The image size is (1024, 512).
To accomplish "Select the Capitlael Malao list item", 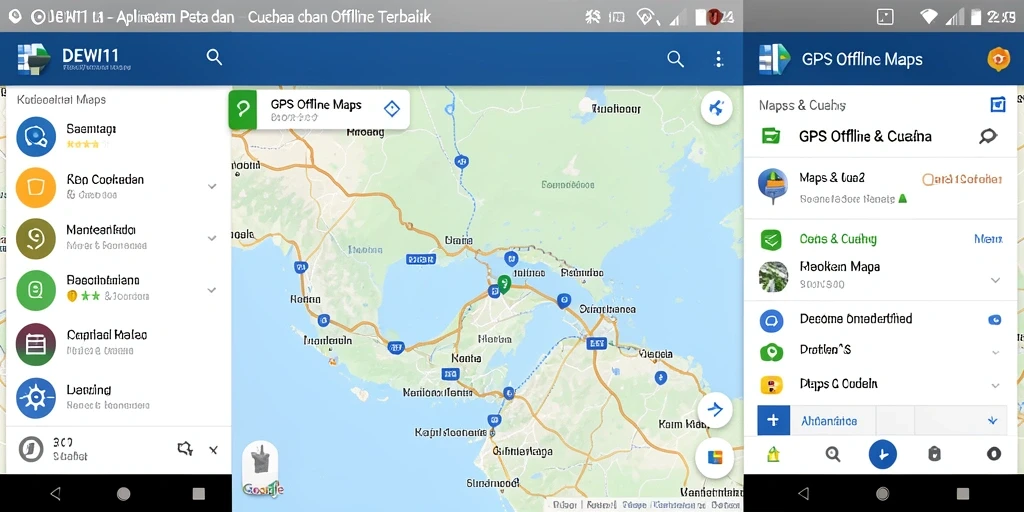I will point(118,344).
